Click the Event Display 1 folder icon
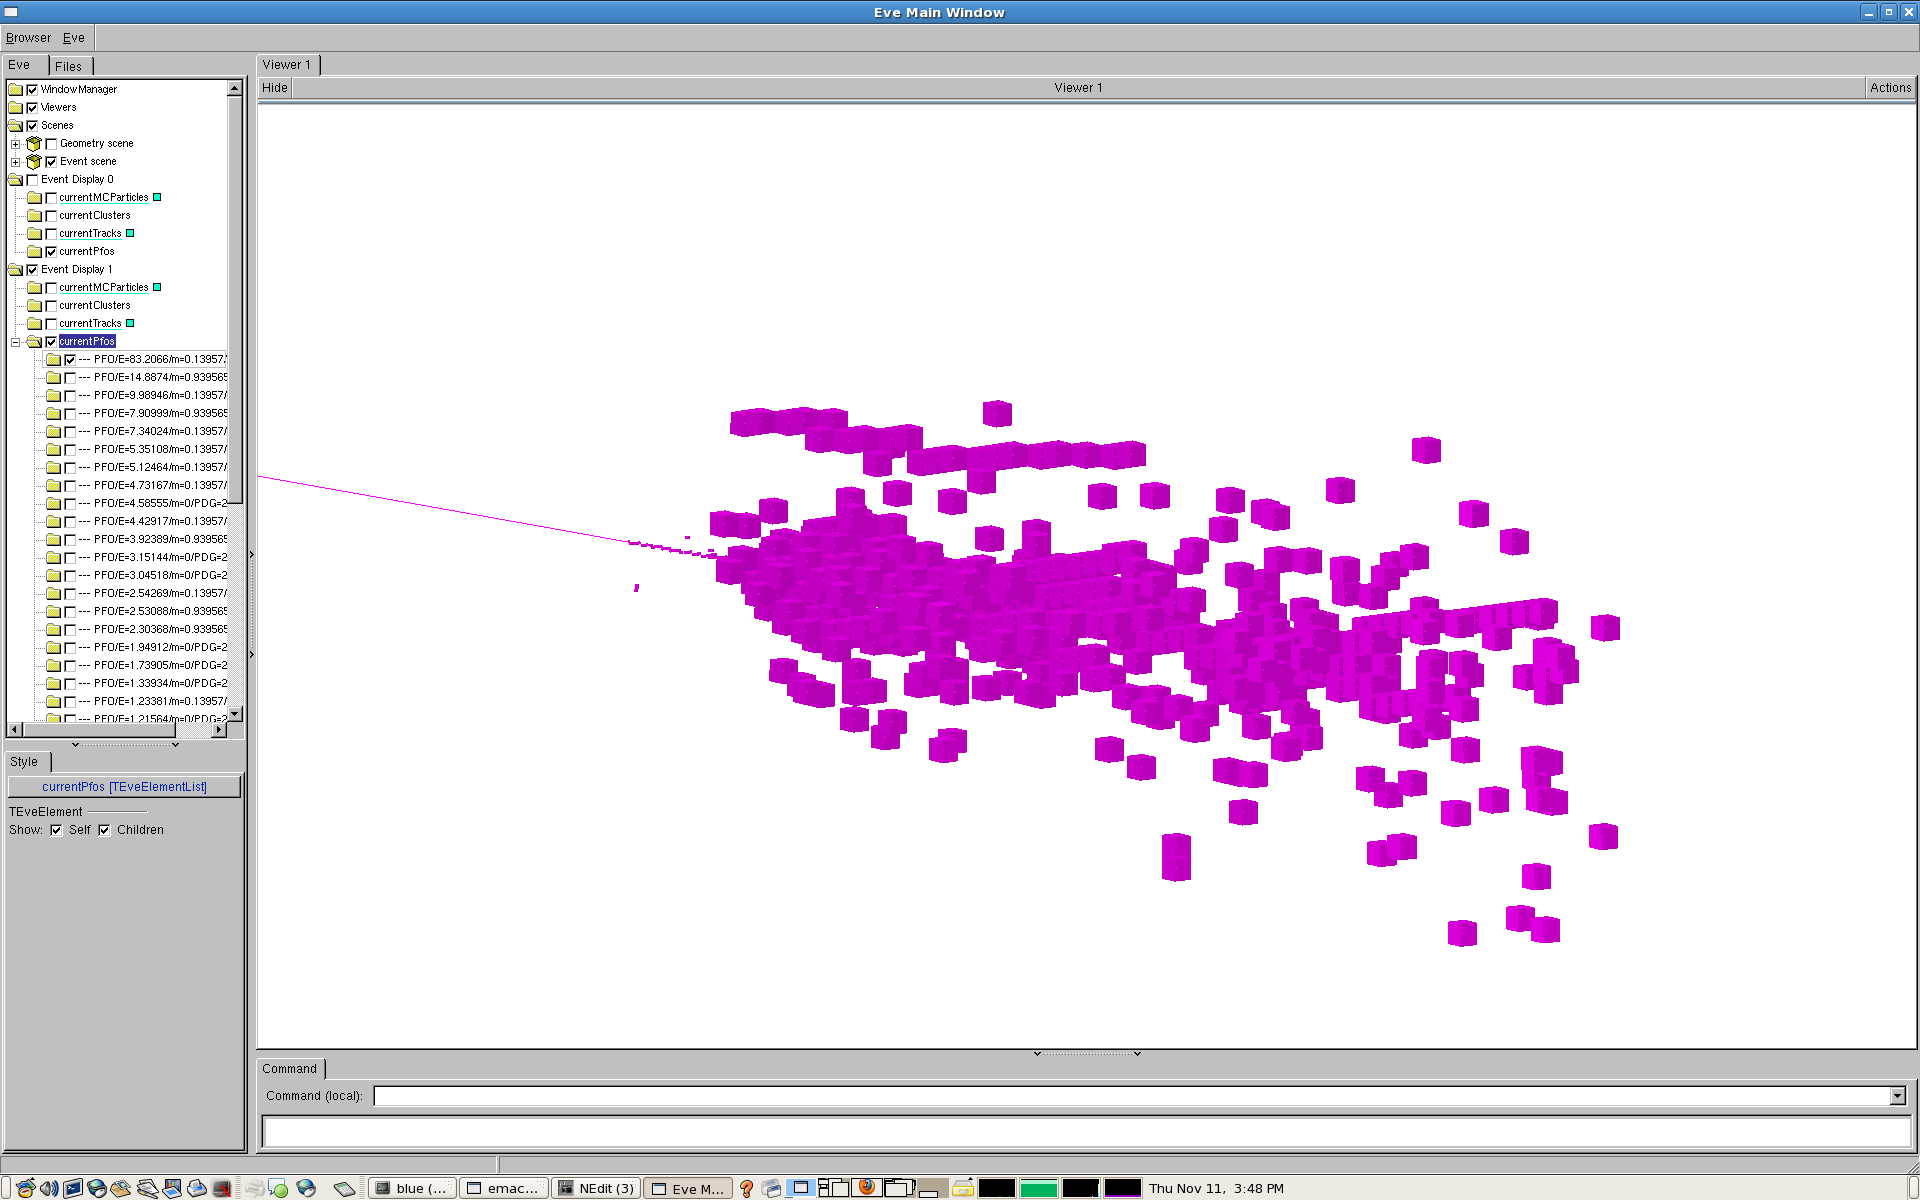 (x=15, y=270)
